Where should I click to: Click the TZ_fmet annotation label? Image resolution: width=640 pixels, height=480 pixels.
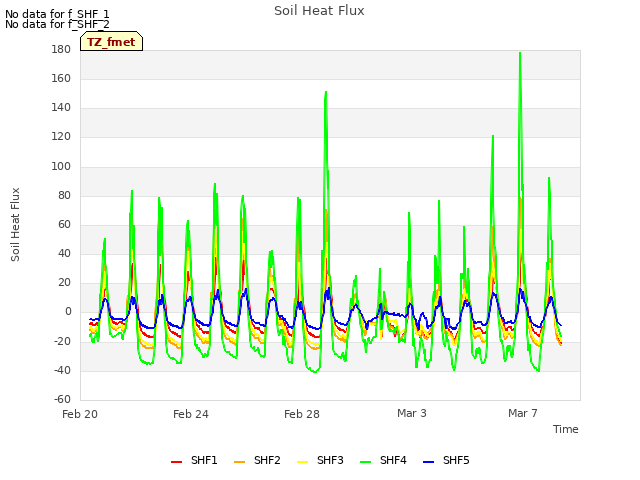[111, 41]
